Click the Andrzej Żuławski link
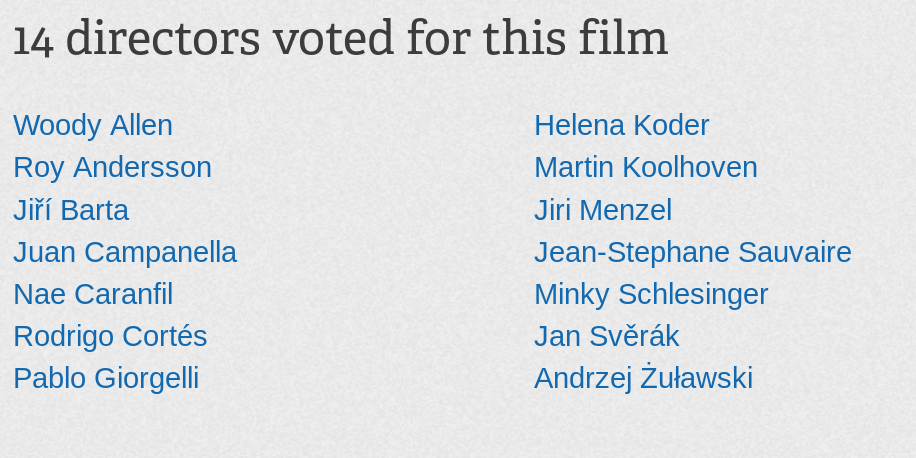This screenshot has width=916, height=458. (x=643, y=379)
